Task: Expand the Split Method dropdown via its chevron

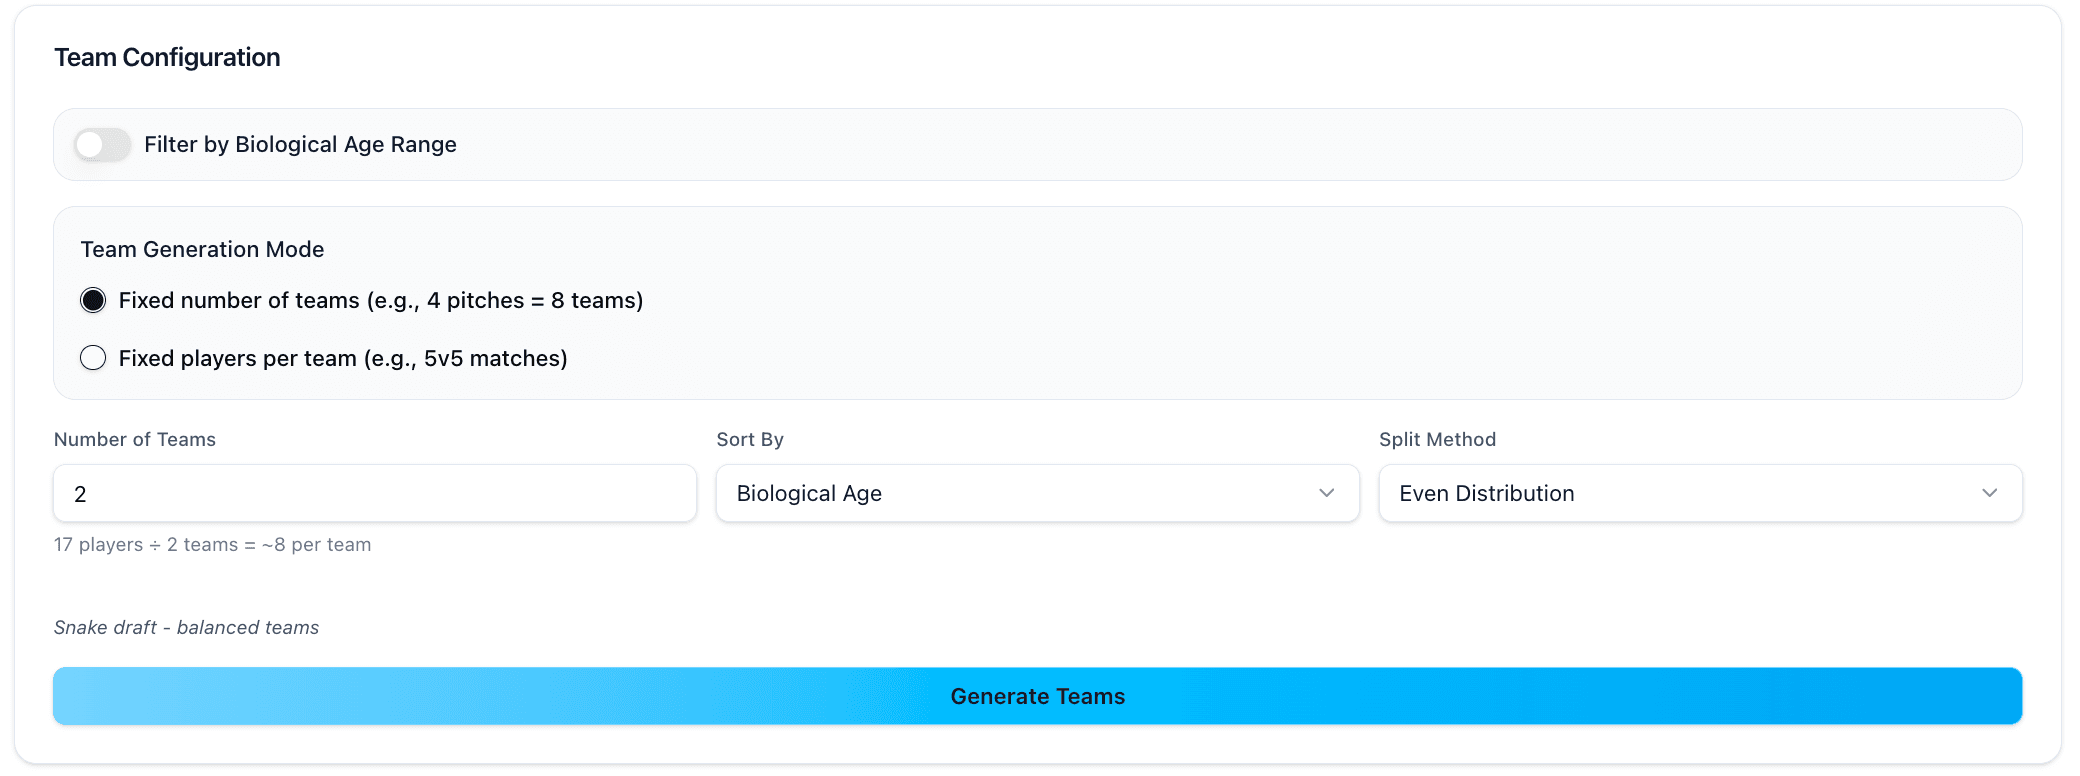Action: pos(1990,493)
